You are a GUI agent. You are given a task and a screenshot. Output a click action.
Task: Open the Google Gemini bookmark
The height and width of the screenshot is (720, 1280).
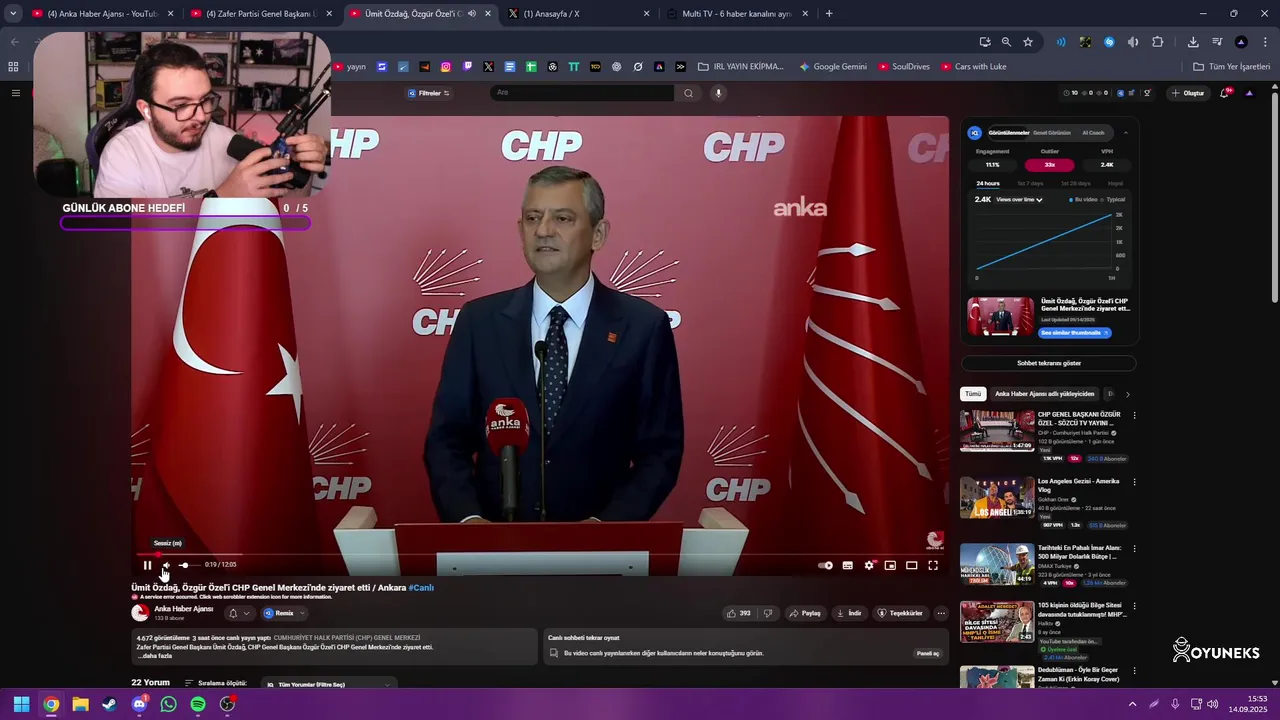[833, 67]
